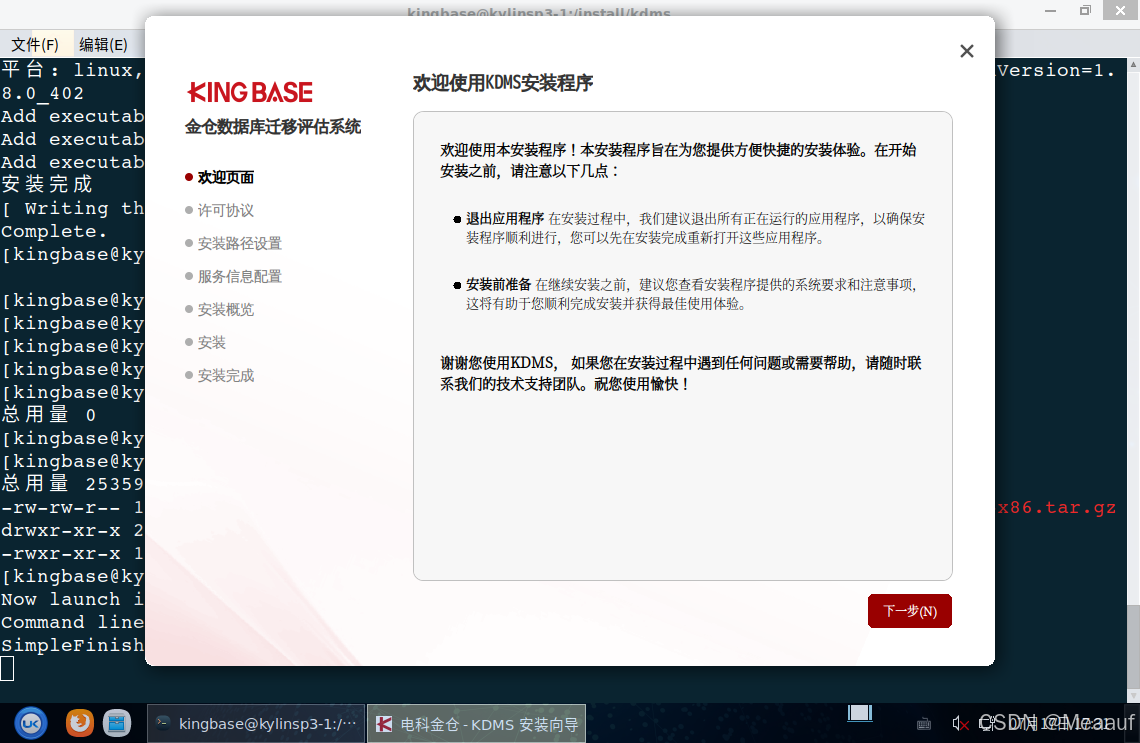Screen dimensions: 1140x743
Task: Open the UKUI start menu icon
Action: pos(31,723)
